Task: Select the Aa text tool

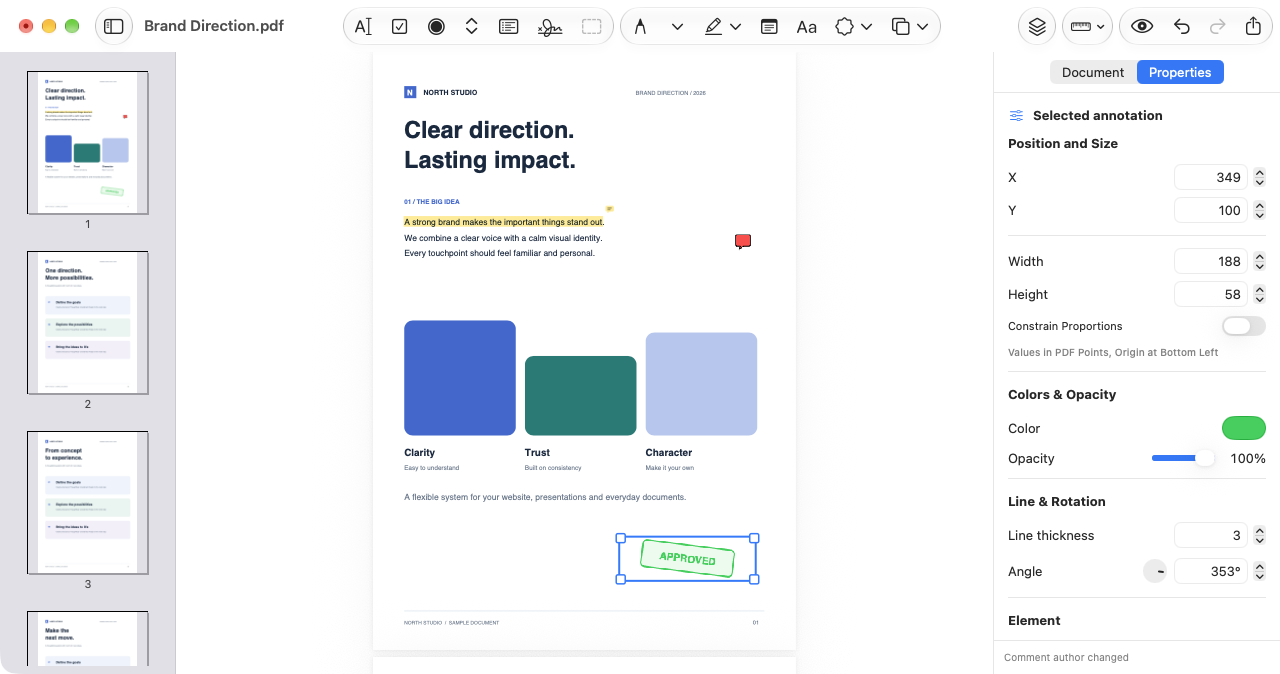Action: 806,27
